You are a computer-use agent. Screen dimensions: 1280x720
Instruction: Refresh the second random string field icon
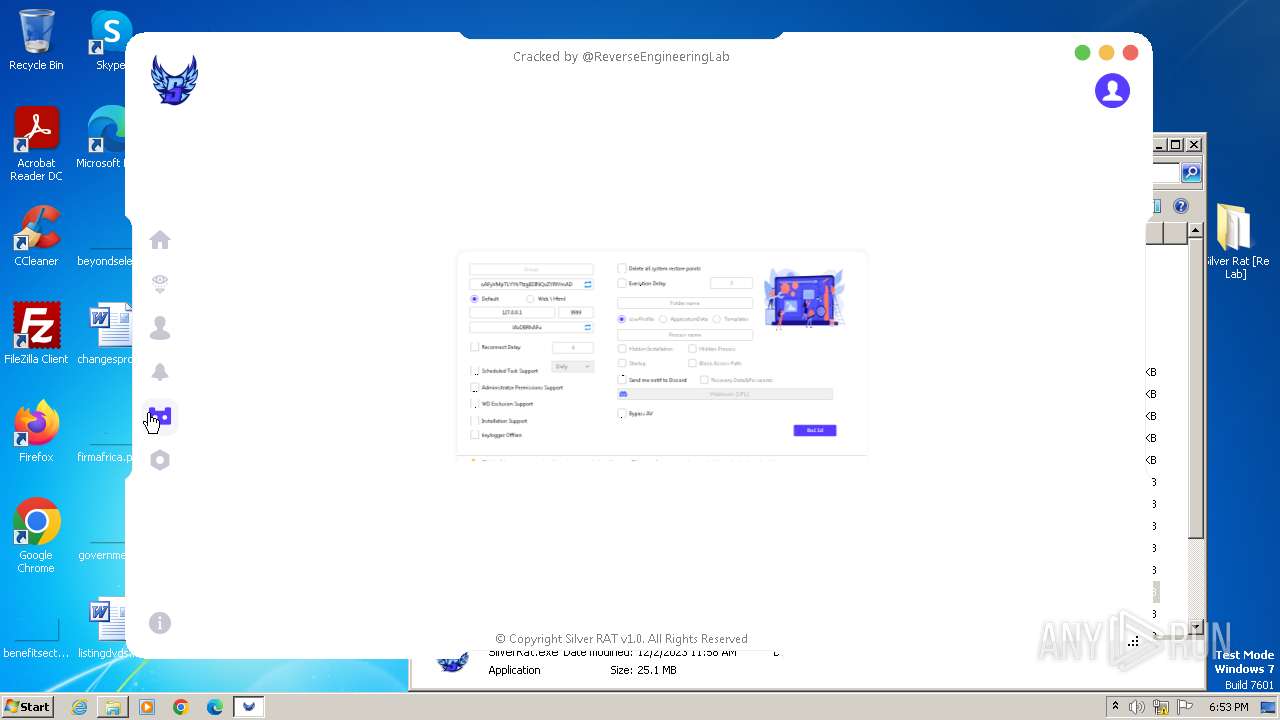click(588, 327)
